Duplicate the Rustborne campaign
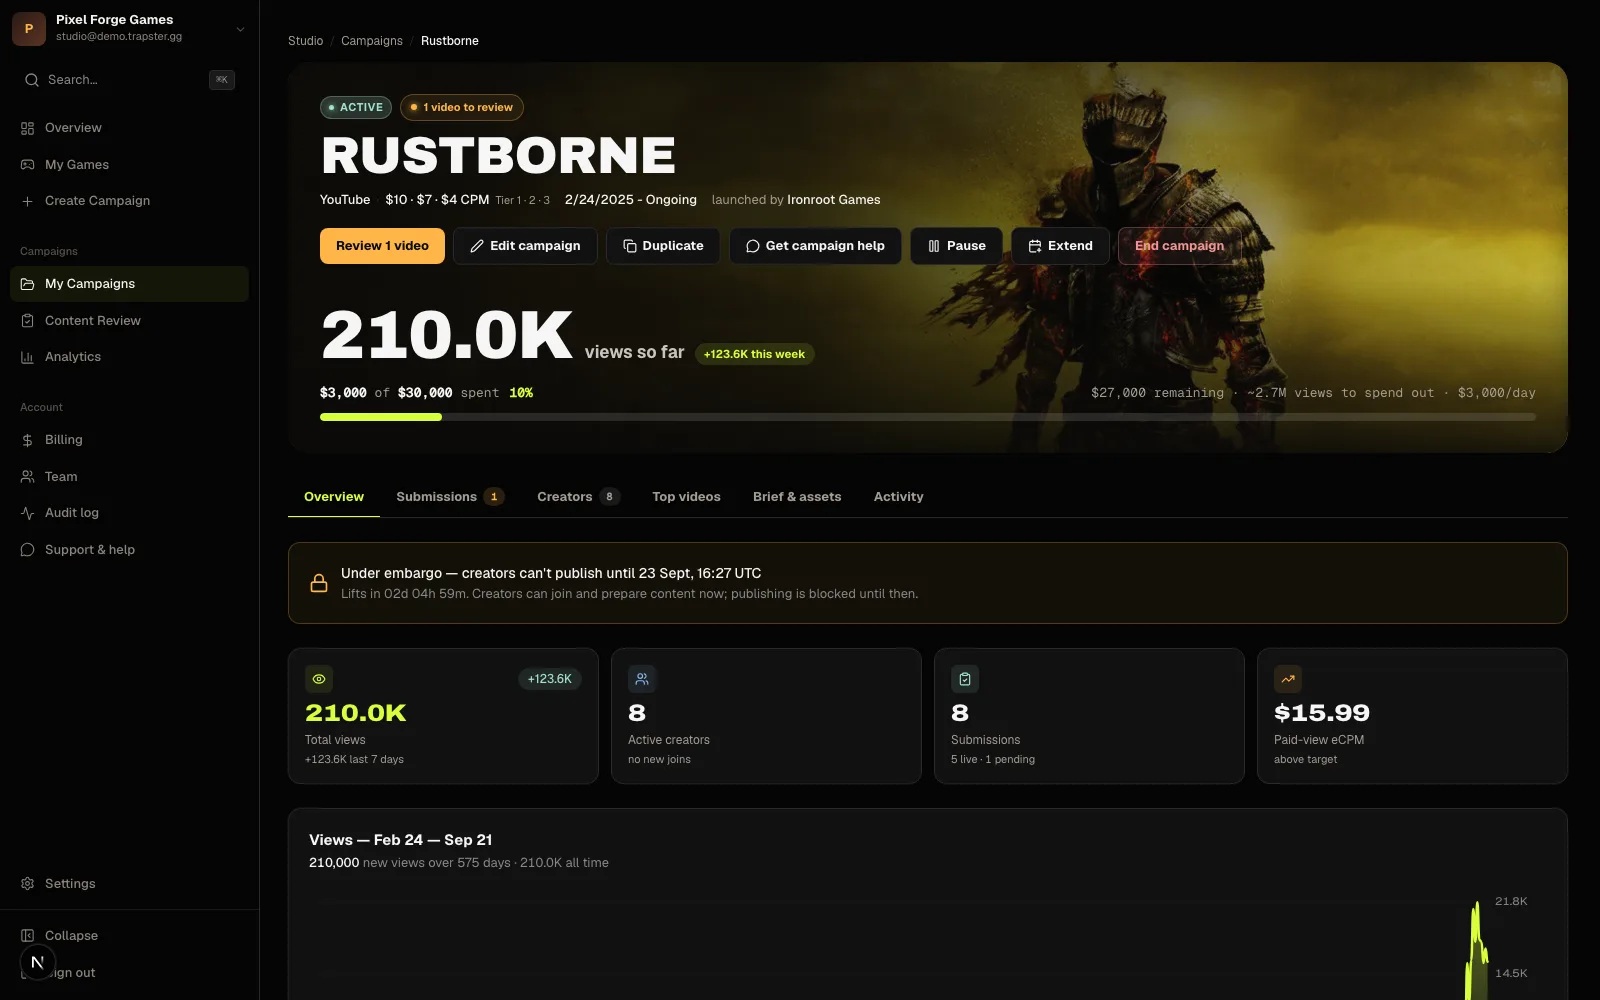 pos(663,246)
